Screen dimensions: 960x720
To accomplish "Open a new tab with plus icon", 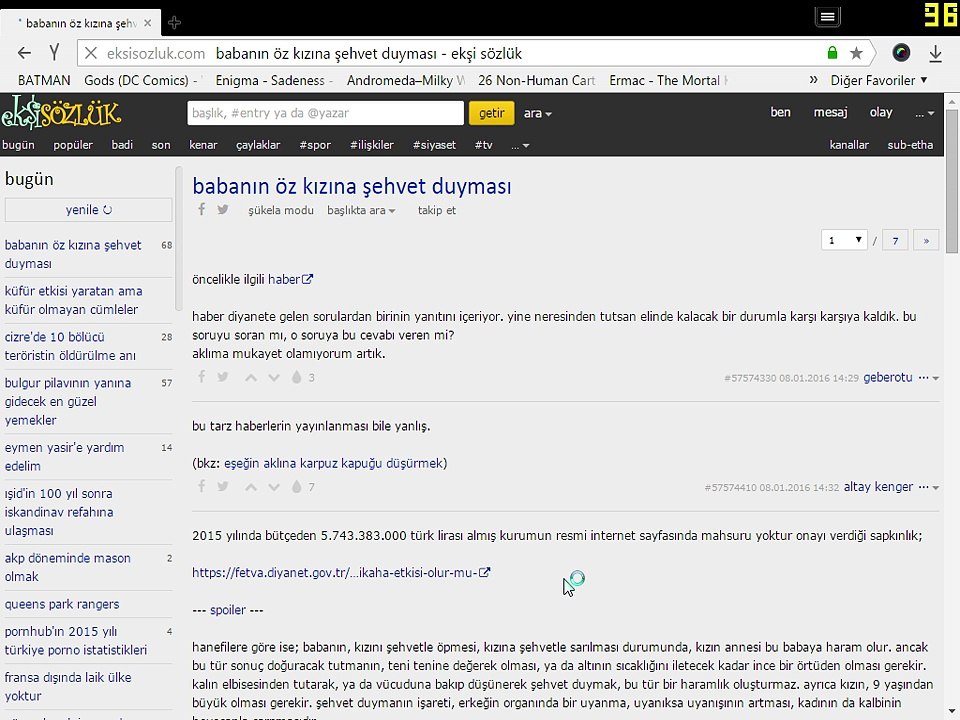I will (x=174, y=23).
